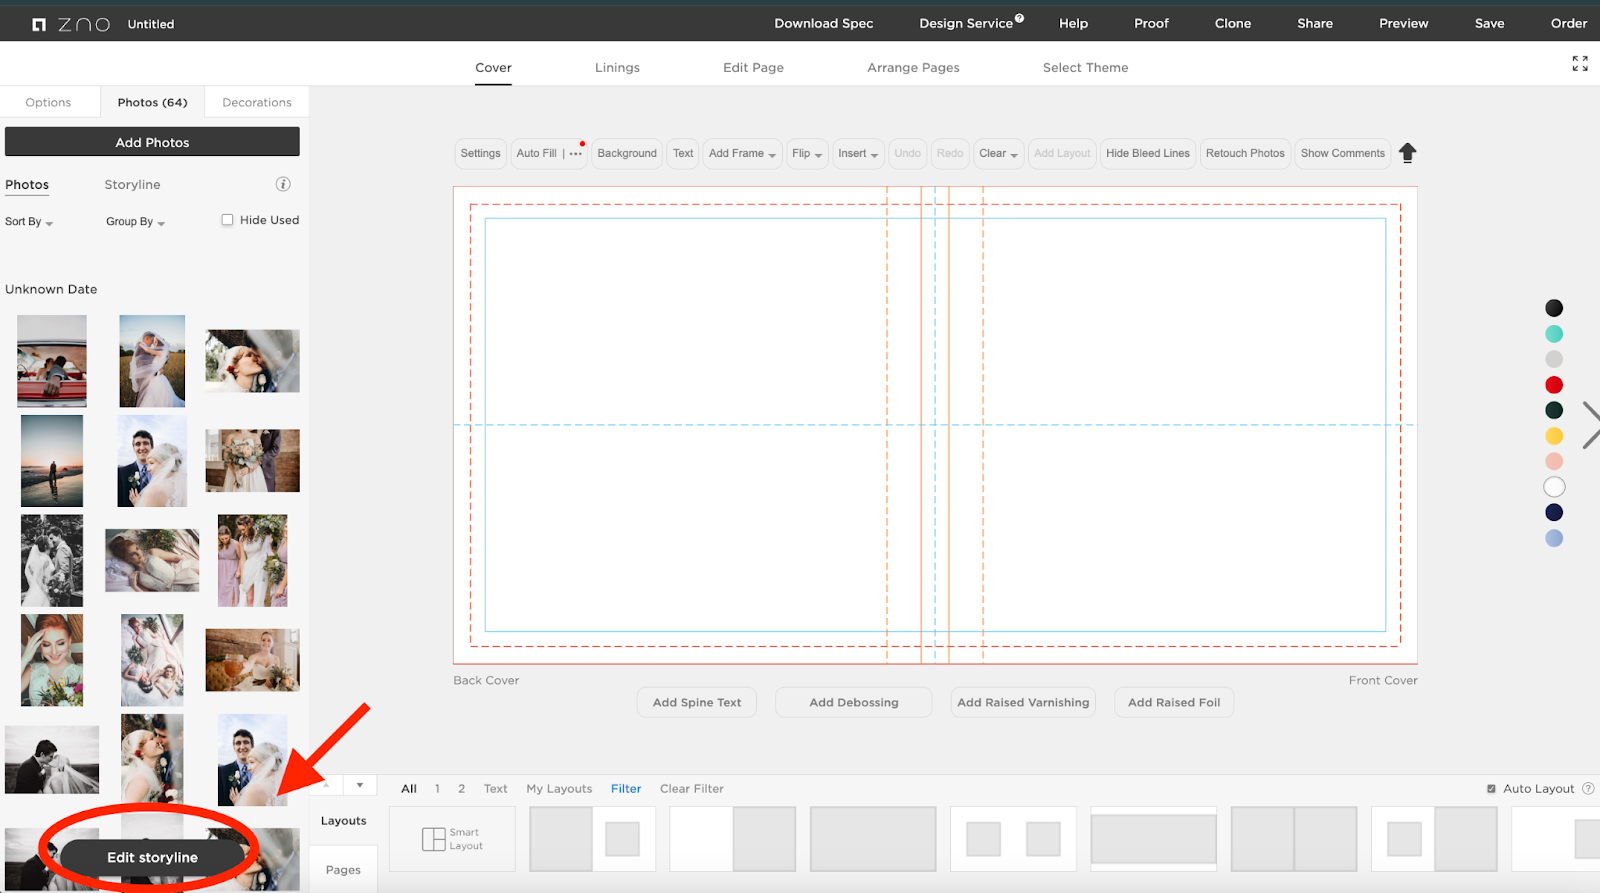Open fullscreen mode via expand icon
Screen dimensions: 1600x893
[1580, 64]
